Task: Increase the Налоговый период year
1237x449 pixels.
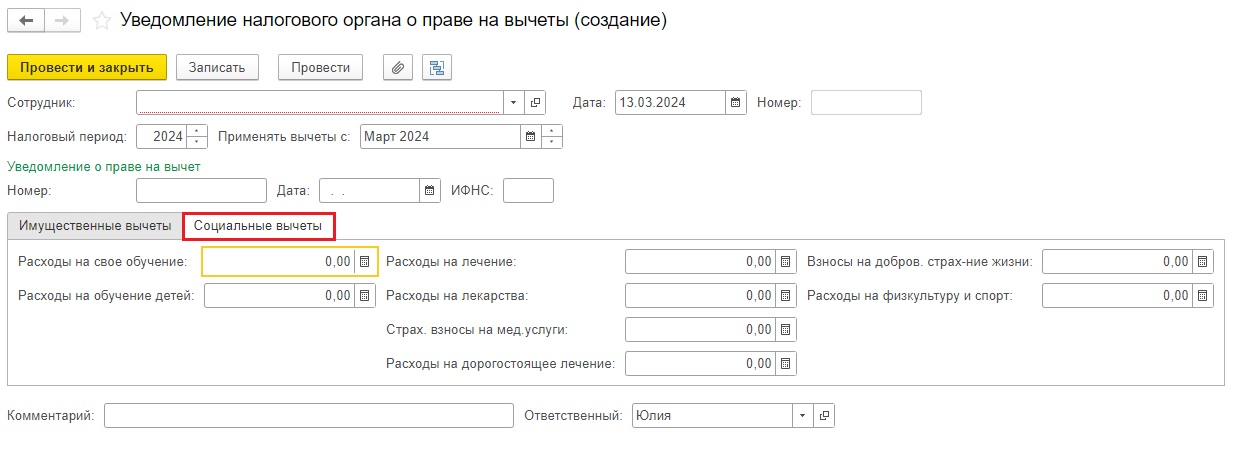Action: coord(198,131)
